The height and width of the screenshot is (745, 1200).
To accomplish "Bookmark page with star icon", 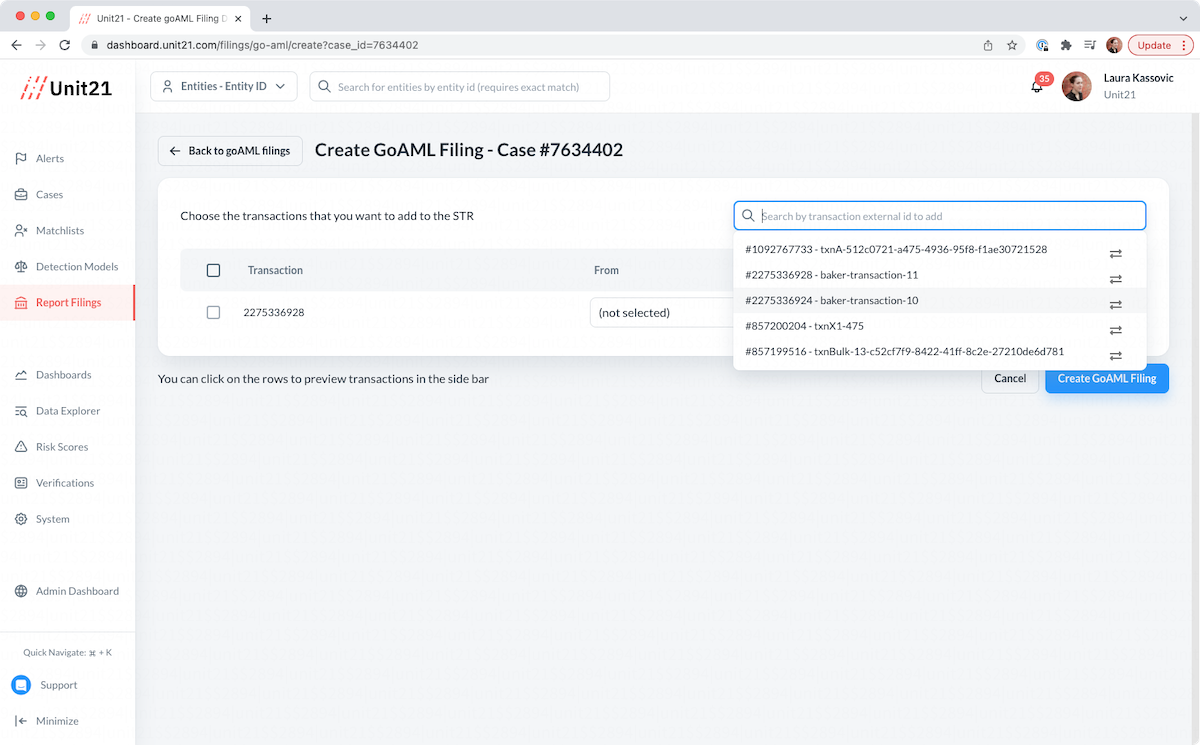I will (1012, 45).
